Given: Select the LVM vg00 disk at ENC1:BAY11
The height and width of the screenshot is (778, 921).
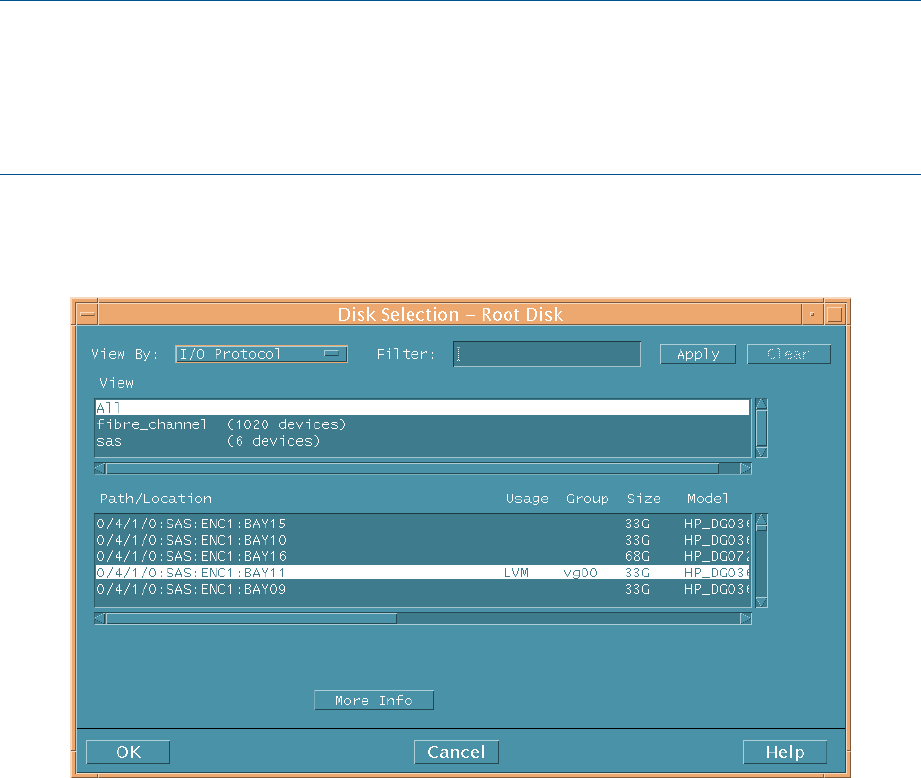Looking at the screenshot, I should (422, 572).
